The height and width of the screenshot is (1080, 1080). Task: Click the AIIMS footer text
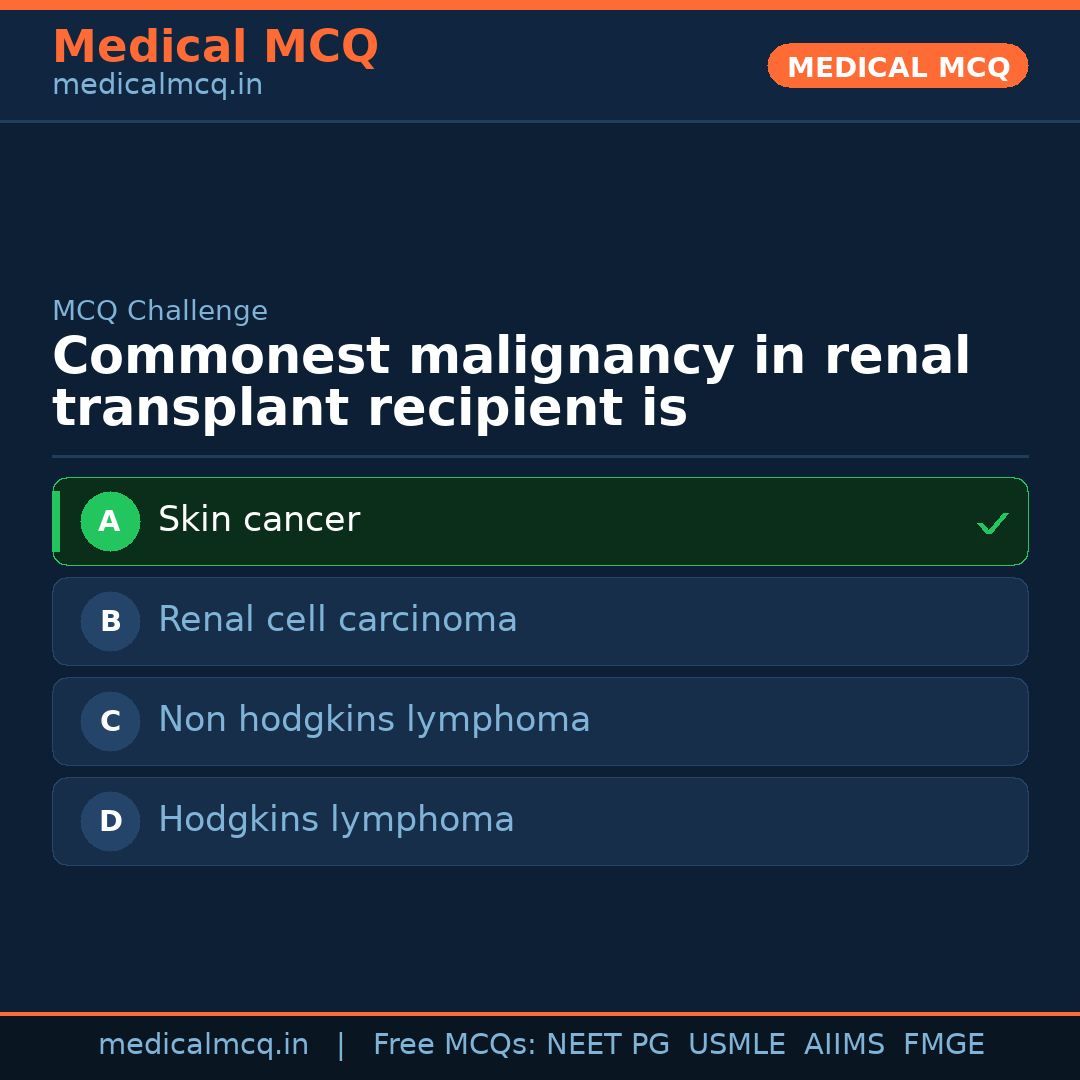pos(844,1045)
